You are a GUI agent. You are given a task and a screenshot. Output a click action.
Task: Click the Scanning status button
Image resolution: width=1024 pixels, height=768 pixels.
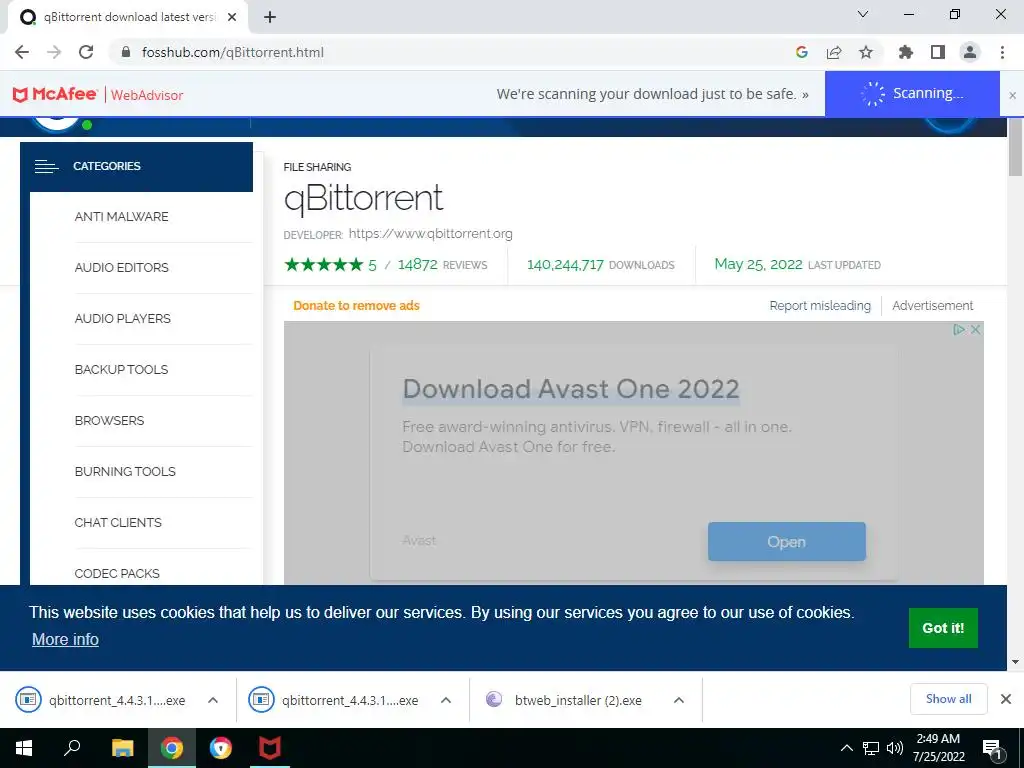point(912,94)
